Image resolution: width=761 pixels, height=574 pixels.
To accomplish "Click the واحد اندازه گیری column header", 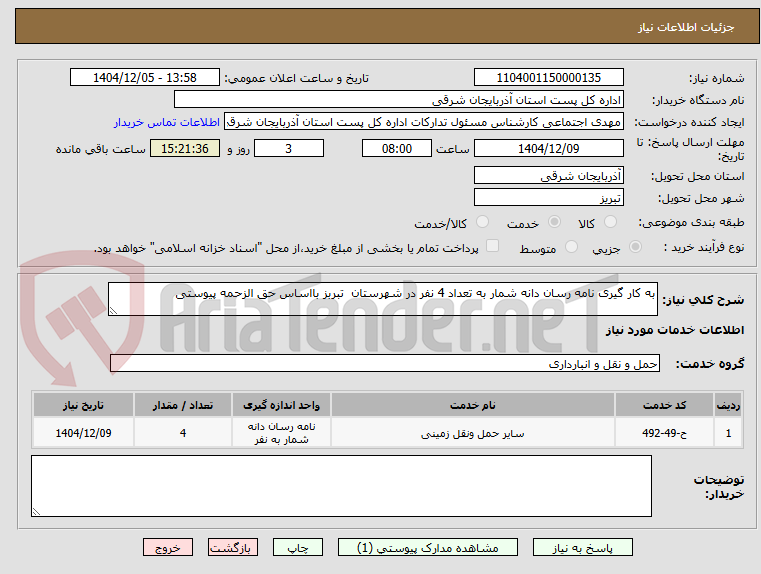I will point(281,405).
